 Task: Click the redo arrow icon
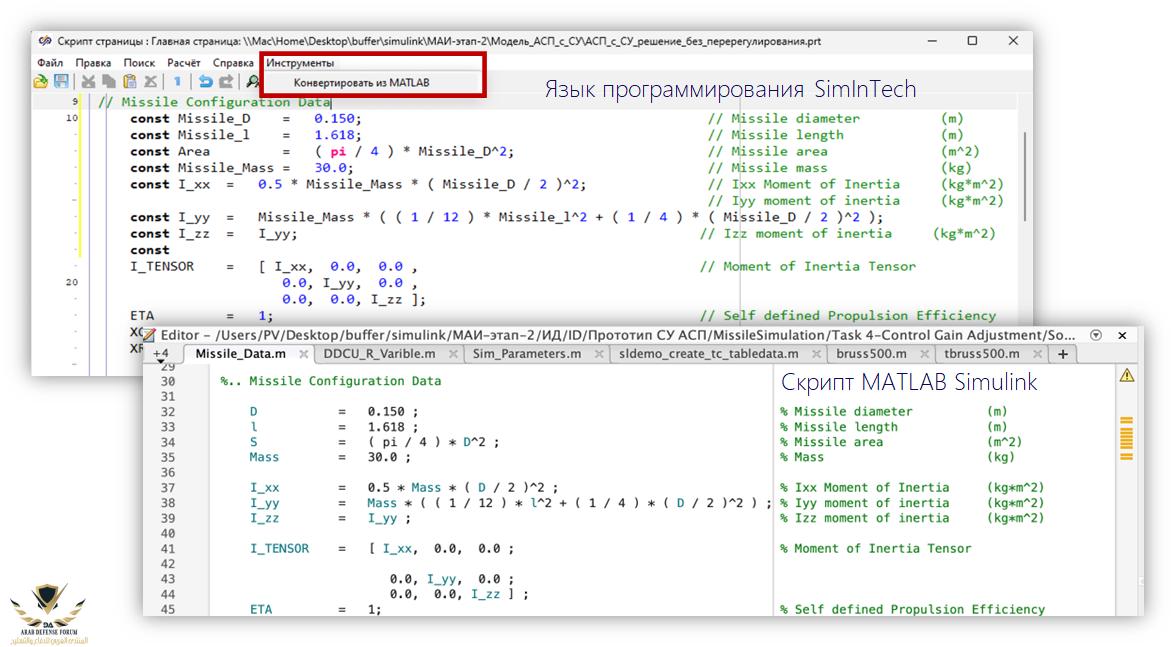[x=226, y=82]
